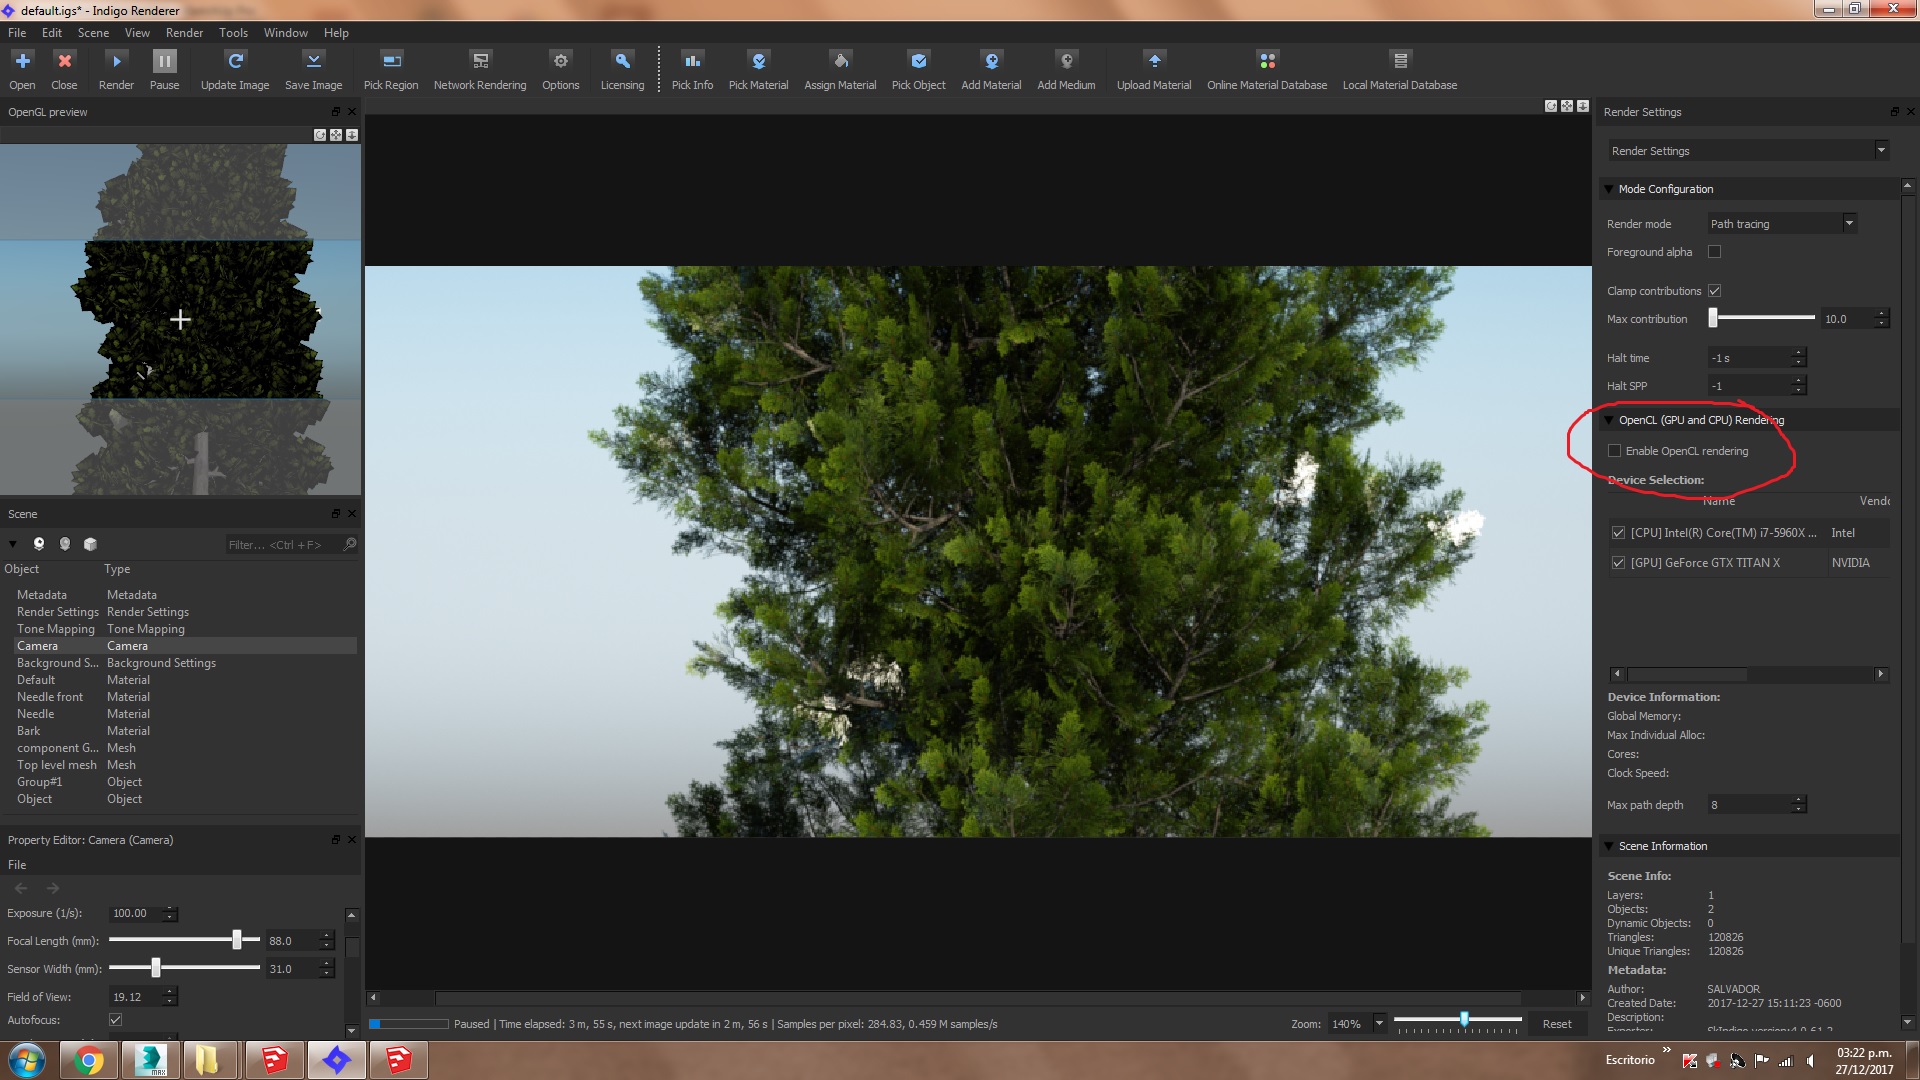This screenshot has height=1080, width=1920.
Task: Click the Reset zoom button
Action: coord(1556,1024)
